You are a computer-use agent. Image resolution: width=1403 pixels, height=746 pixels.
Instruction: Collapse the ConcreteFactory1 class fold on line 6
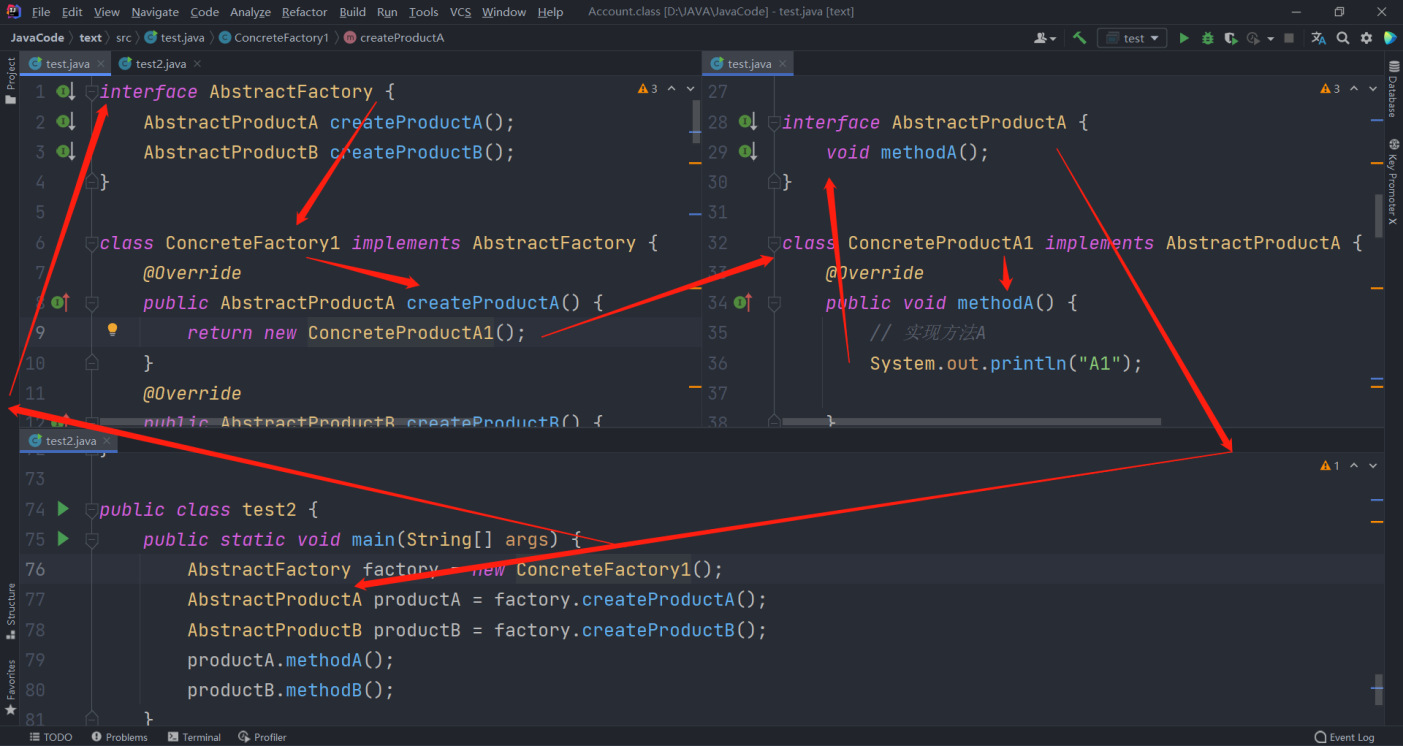91,243
